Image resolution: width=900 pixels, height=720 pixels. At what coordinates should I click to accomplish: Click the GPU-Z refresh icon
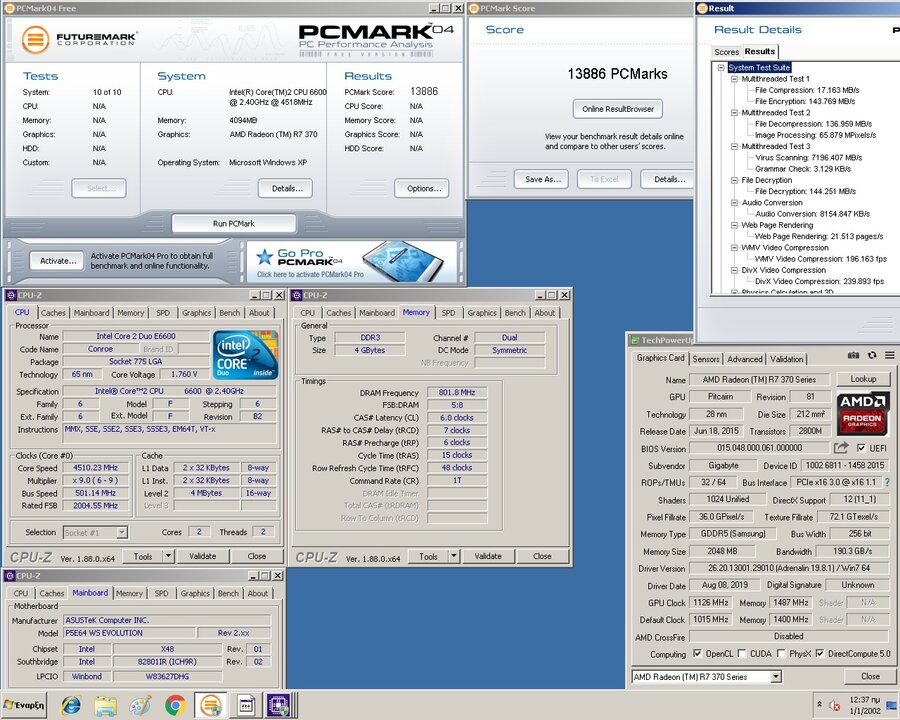(x=872, y=355)
